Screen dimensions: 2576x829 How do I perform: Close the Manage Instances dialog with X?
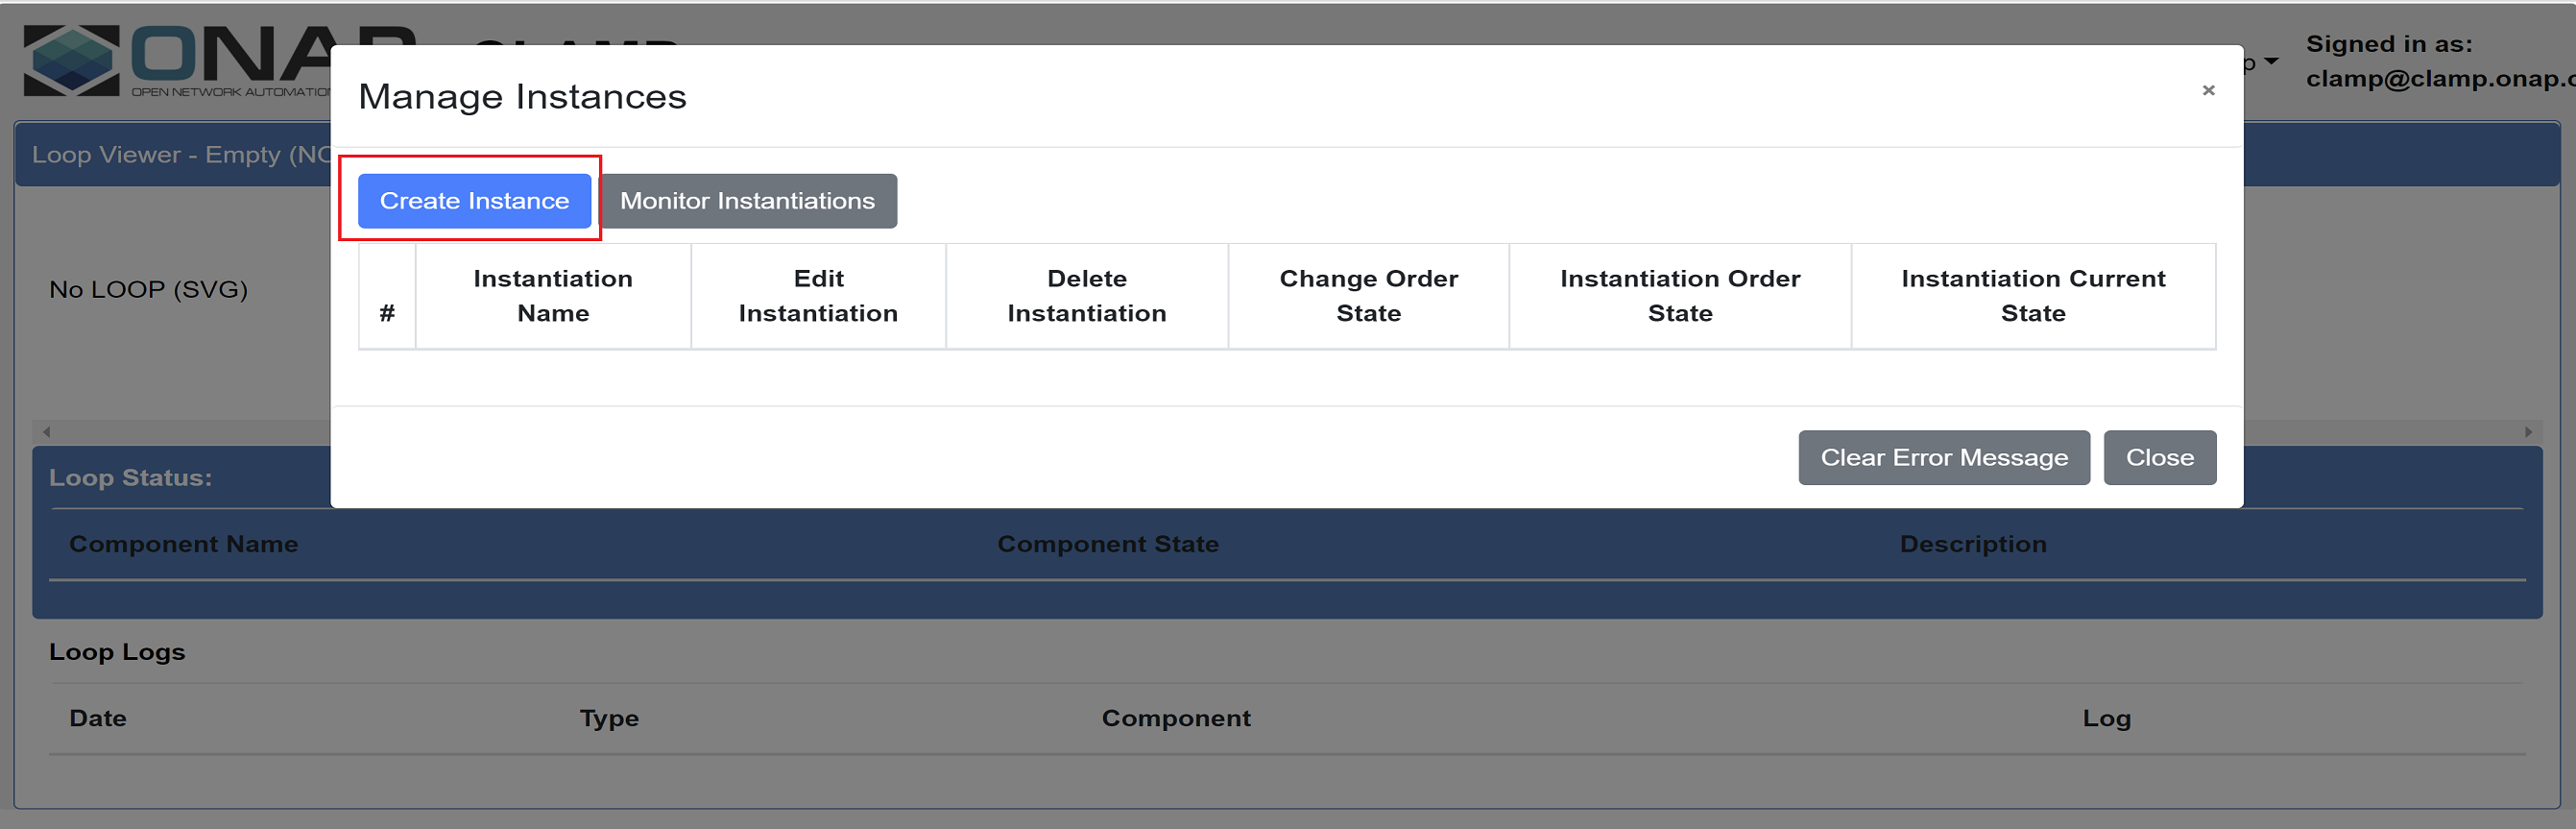(x=2208, y=91)
